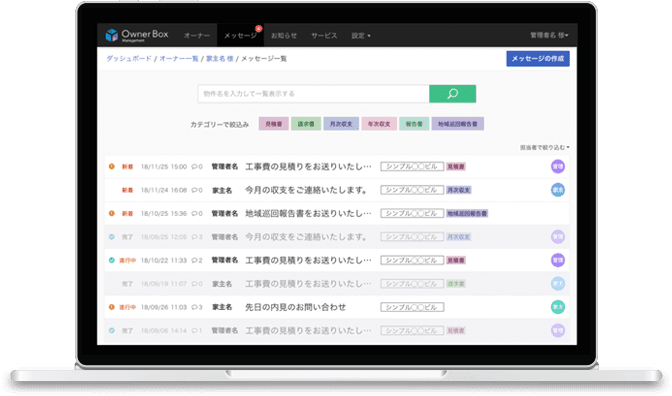Click 月次収支 tag on 18/11/24 16:08 row
Viewport: 672px width, 396px height.
coord(459,190)
